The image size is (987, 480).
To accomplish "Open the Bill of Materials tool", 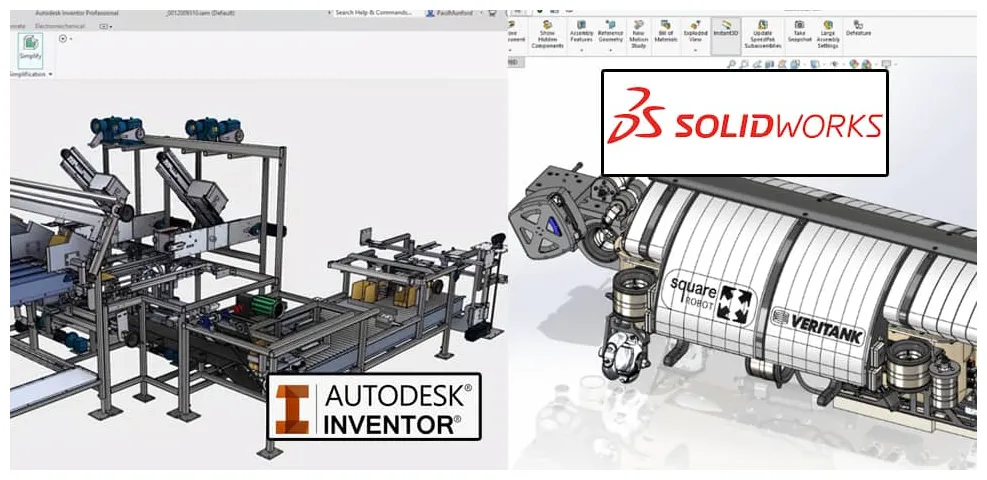I will pos(665,33).
